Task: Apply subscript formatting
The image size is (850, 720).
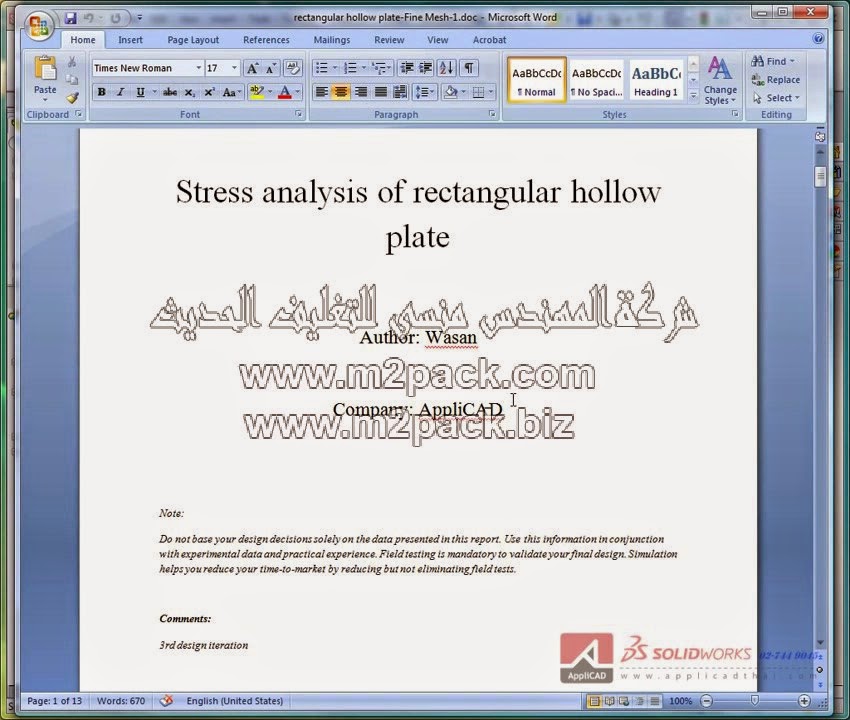Action: point(189,92)
